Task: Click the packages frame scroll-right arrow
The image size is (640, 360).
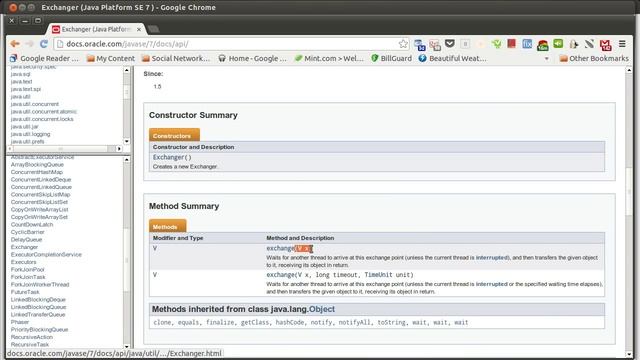Action: pos(119,149)
